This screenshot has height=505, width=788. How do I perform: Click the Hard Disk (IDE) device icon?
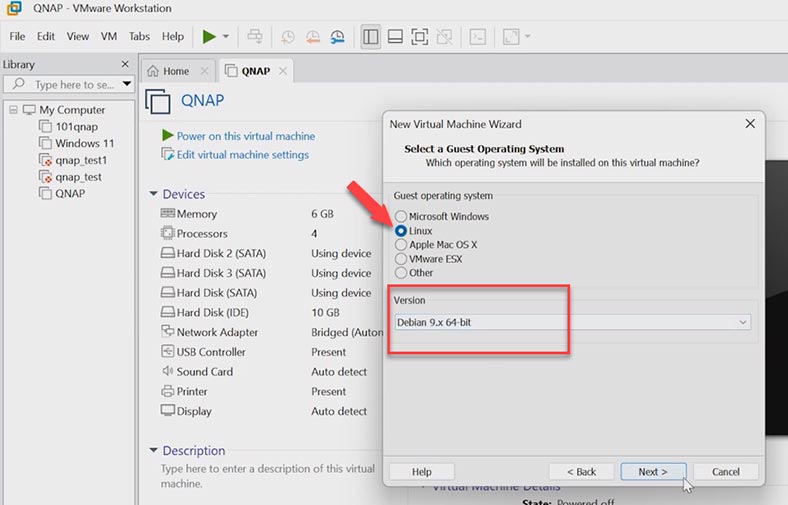tap(167, 312)
